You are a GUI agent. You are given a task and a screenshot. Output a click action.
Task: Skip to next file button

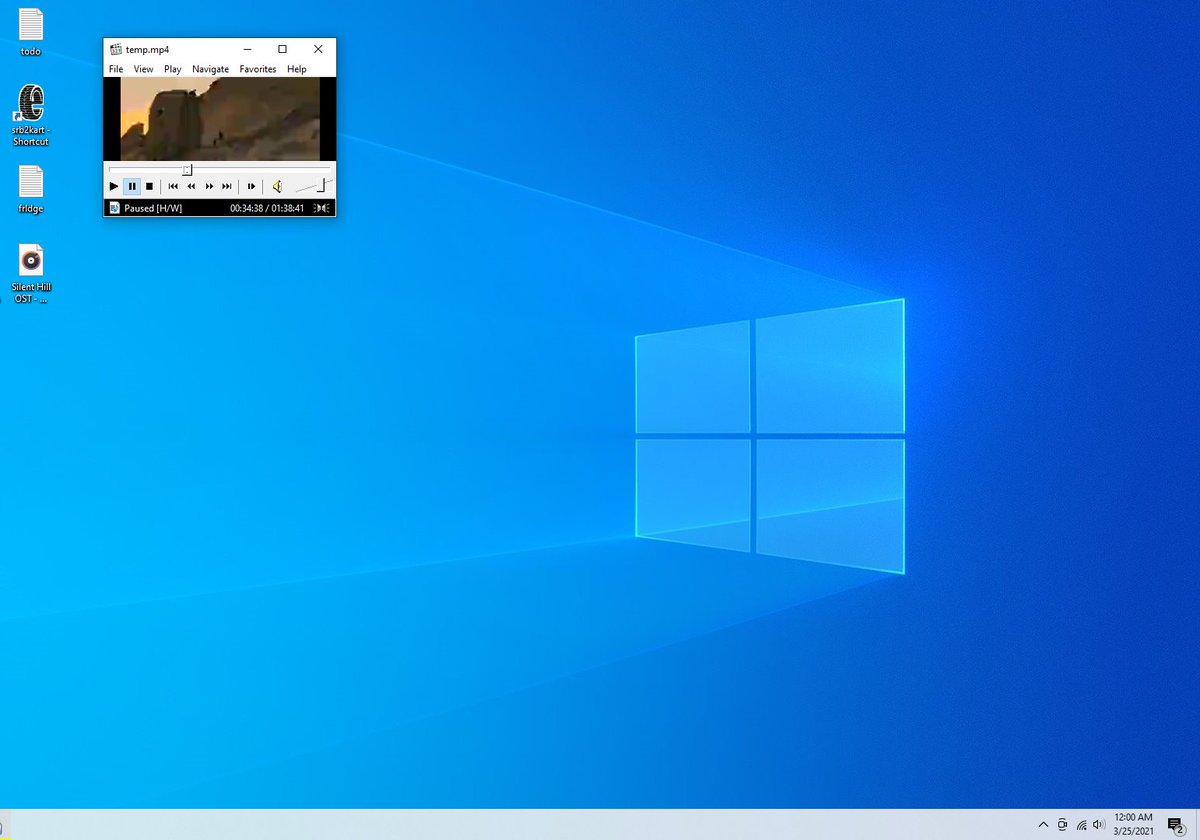pos(227,186)
